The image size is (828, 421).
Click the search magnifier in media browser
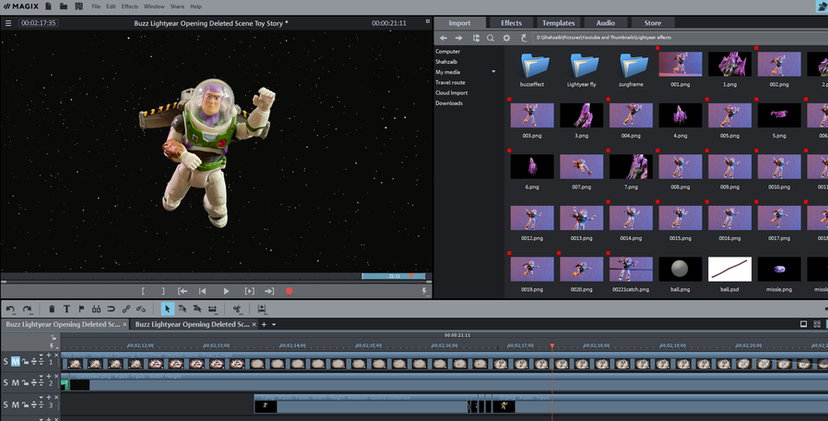pos(490,38)
